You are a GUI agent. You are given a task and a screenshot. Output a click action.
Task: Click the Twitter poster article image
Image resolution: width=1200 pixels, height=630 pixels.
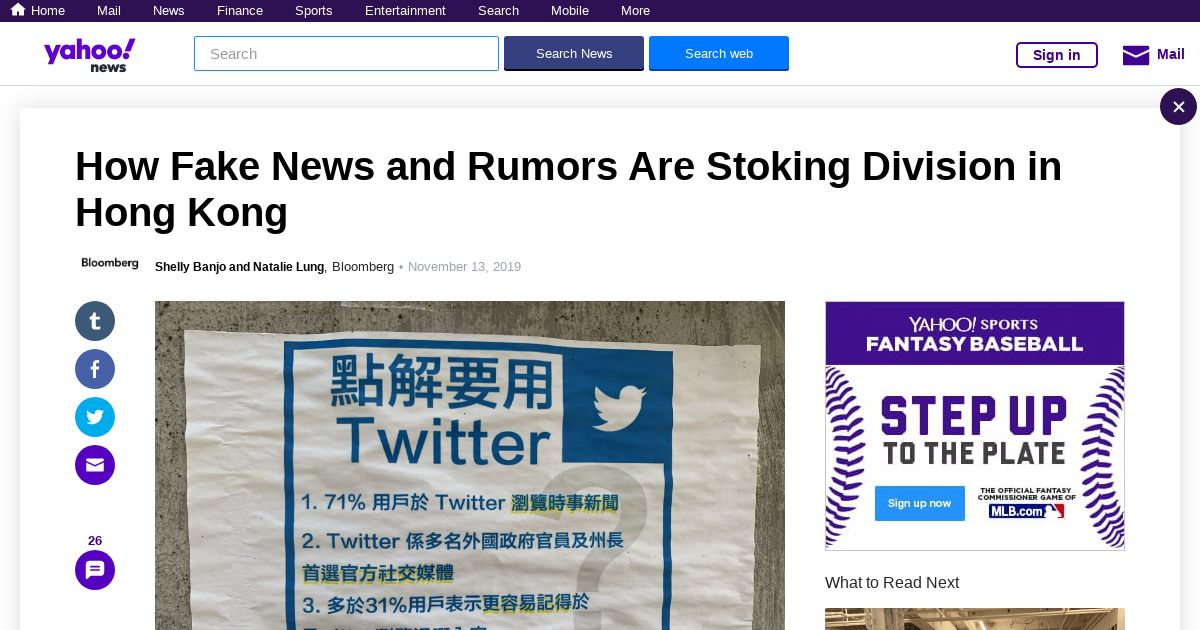click(x=470, y=465)
